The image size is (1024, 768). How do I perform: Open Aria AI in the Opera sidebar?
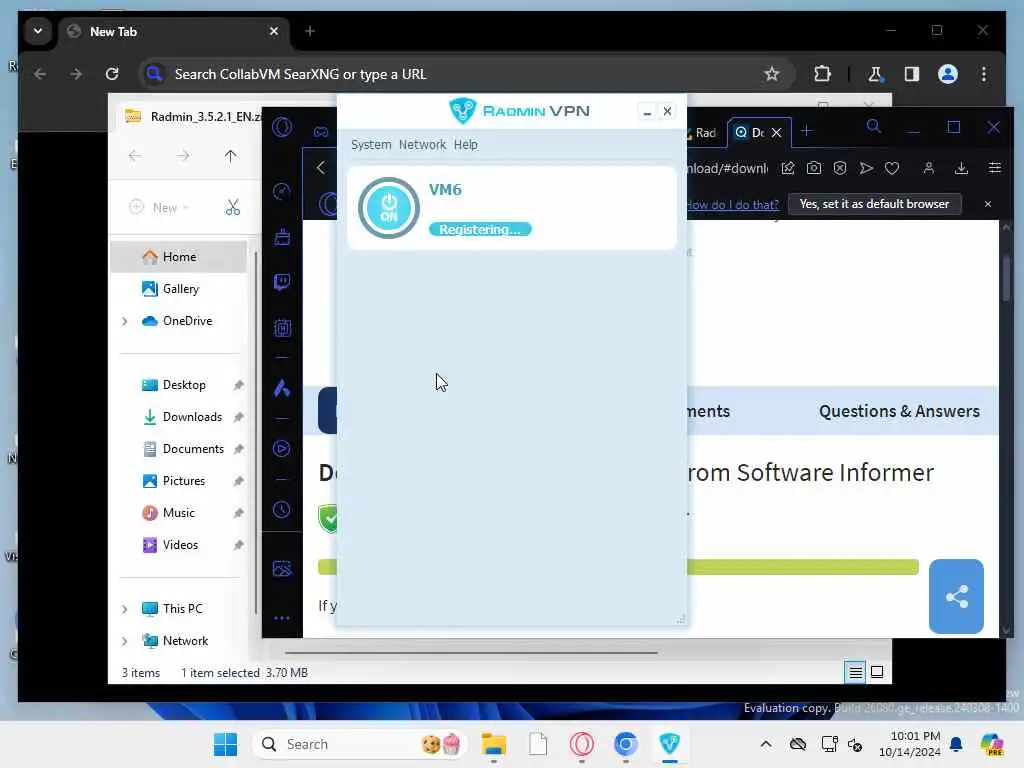[282, 389]
